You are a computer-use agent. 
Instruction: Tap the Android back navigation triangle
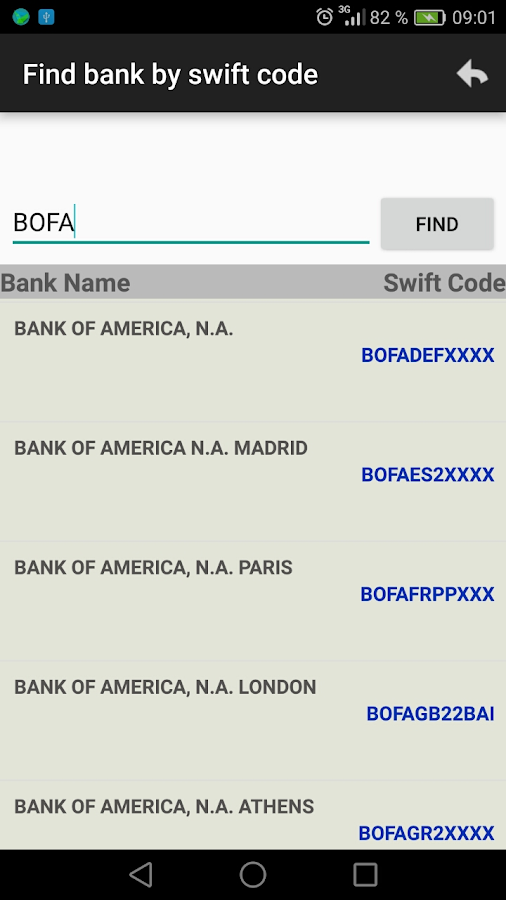tap(141, 875)
